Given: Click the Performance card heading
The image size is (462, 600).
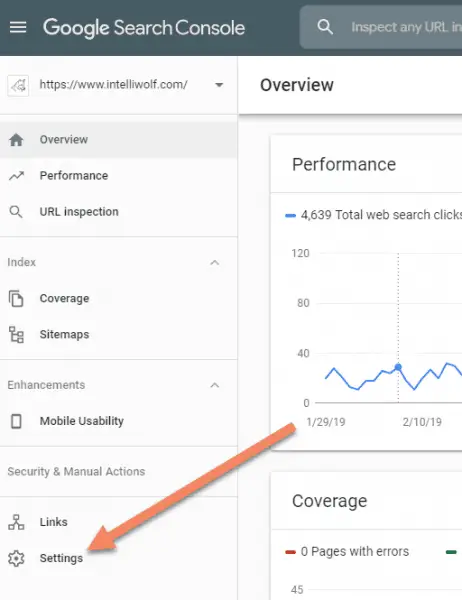Looking at the screenshot, I should [x=344, y=165].
